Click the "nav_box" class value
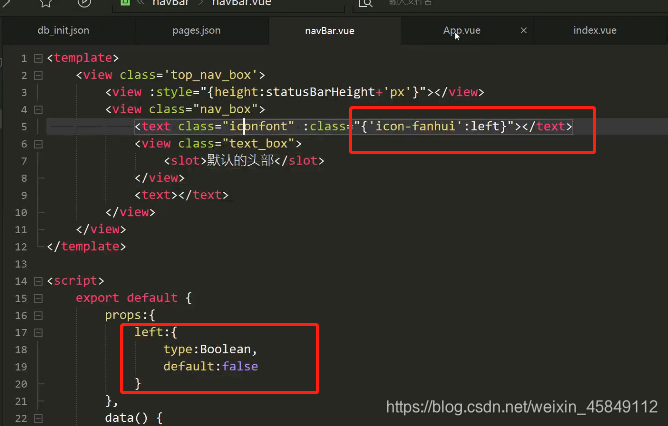 tap(225, 109)
